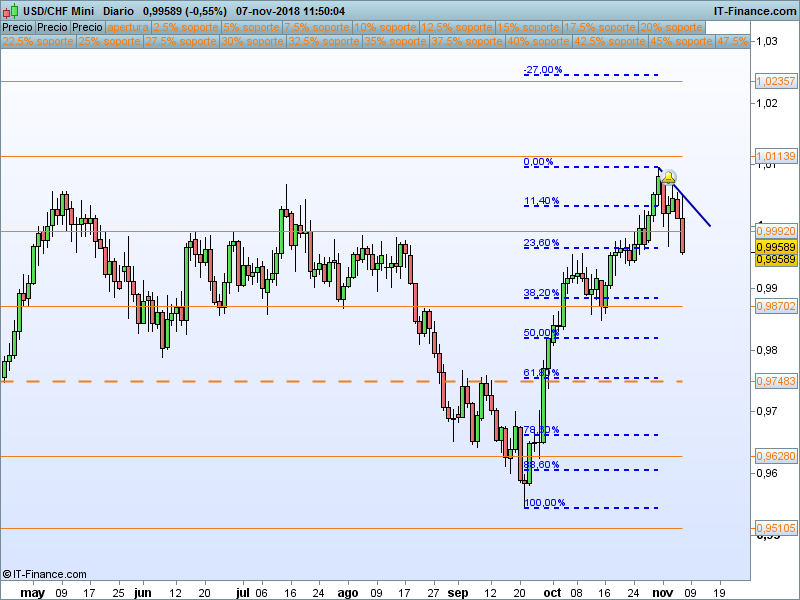Click the quote value 0,99589 (-0,55%)

pyautogui.click(x=185, y=11)
